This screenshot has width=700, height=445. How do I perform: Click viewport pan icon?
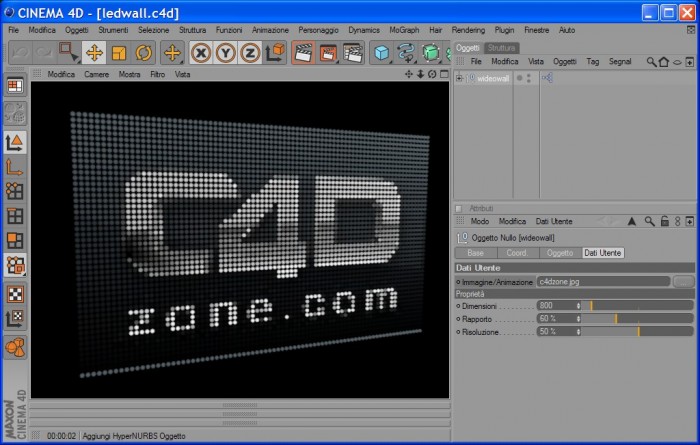tap(408, 74)
